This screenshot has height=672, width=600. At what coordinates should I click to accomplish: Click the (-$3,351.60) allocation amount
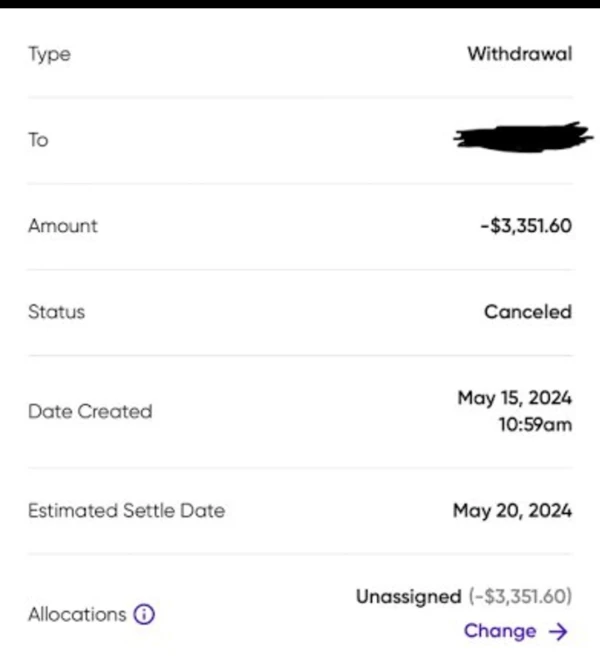(519, 597)
